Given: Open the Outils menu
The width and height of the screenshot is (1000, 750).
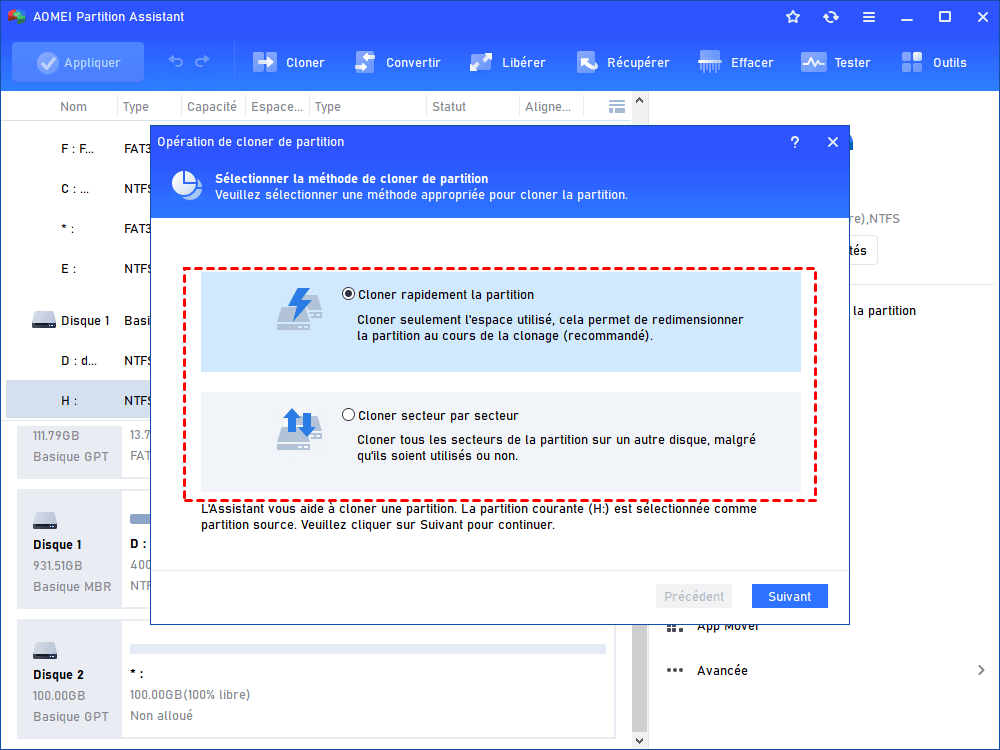Looking at the screenshot, I should (934, 62).
